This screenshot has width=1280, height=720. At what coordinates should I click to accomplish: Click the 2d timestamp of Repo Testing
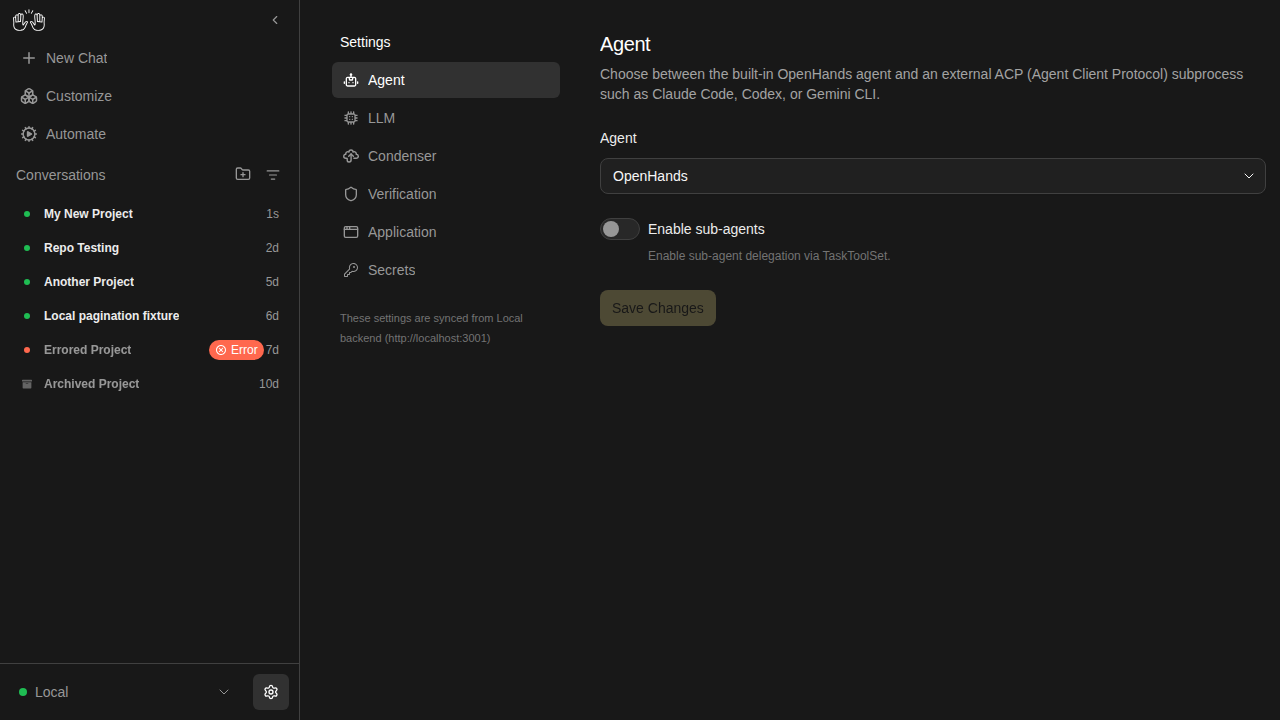tap(272, 248)
